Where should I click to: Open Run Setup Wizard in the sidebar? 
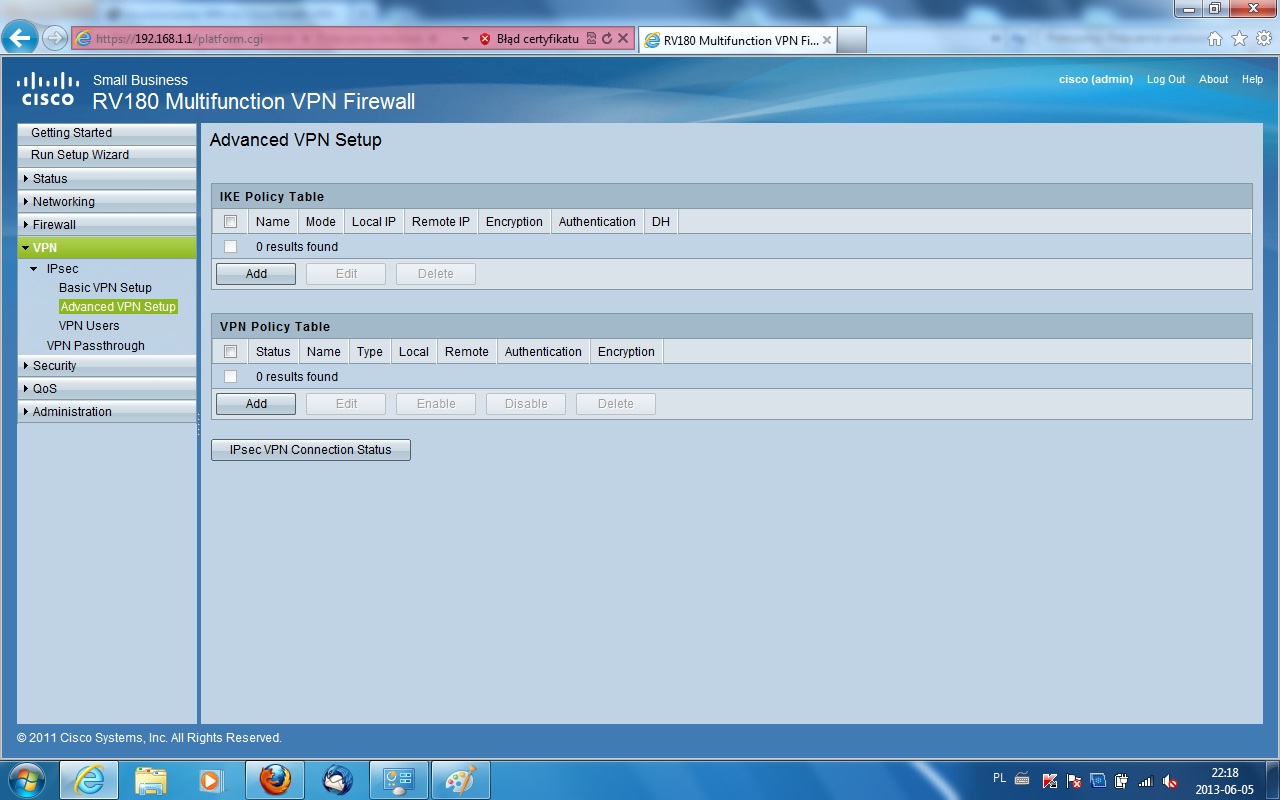107,155
